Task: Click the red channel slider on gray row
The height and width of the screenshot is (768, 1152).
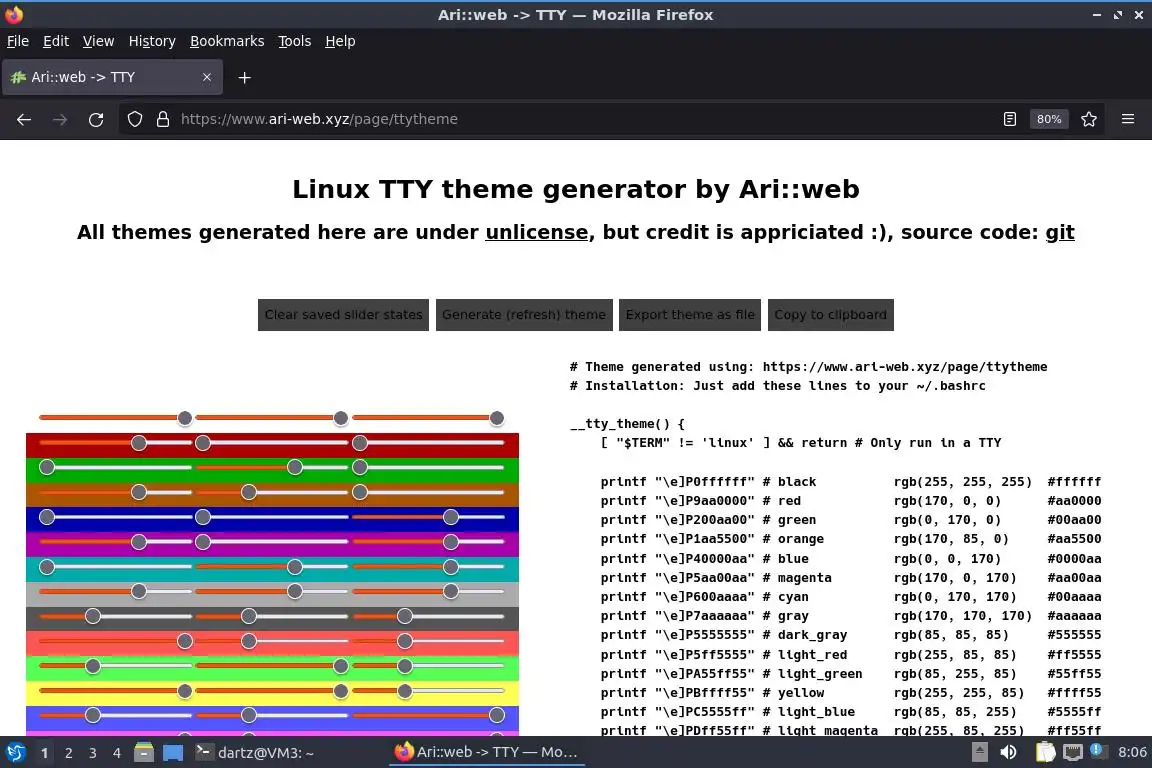Action: [x=115, y=592]
